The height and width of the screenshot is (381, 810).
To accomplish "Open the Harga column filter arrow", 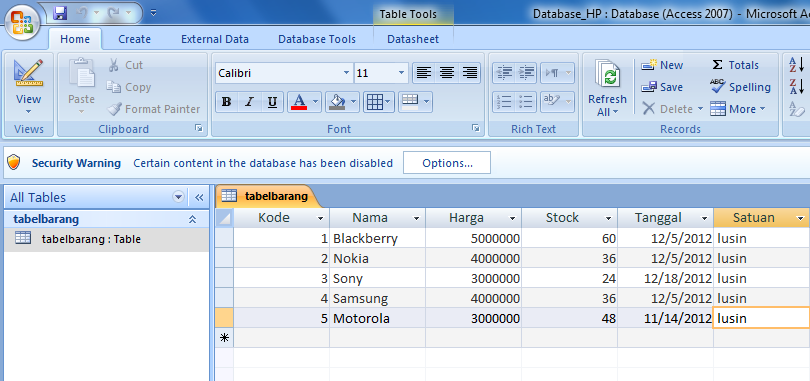I will click(x=512, y=219).
